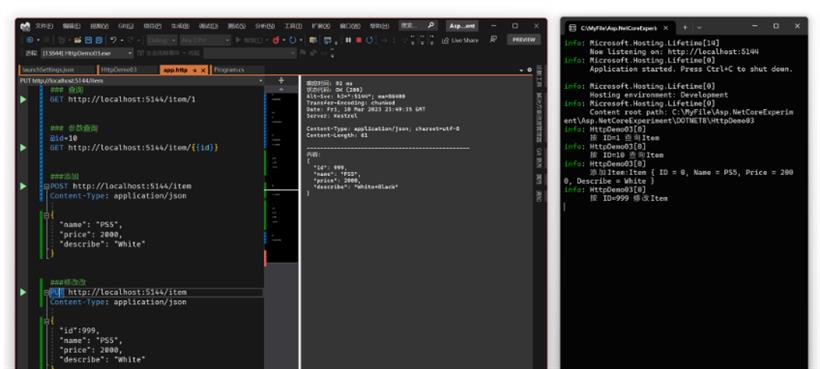Click the Hot Reload flame icon
This screenshot has width=820, height=369.
(x=275, y=40)
